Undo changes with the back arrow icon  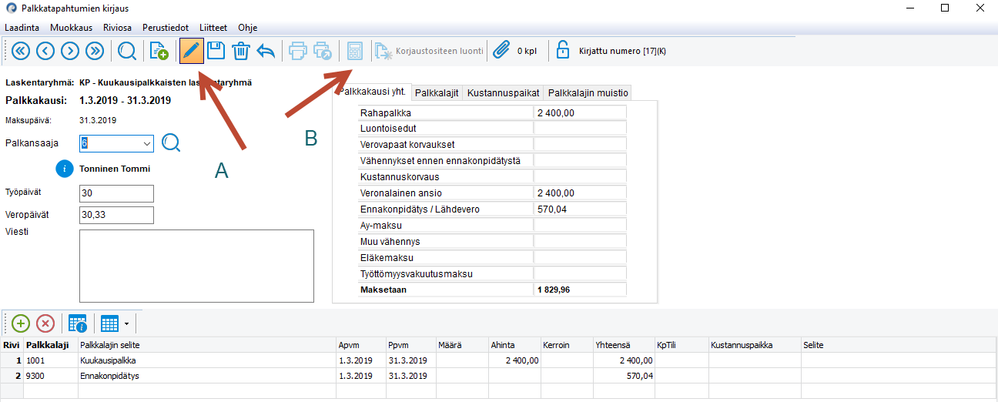265,52
